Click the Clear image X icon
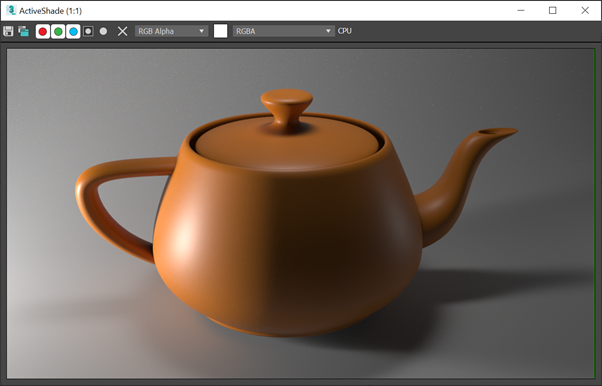 122,31
